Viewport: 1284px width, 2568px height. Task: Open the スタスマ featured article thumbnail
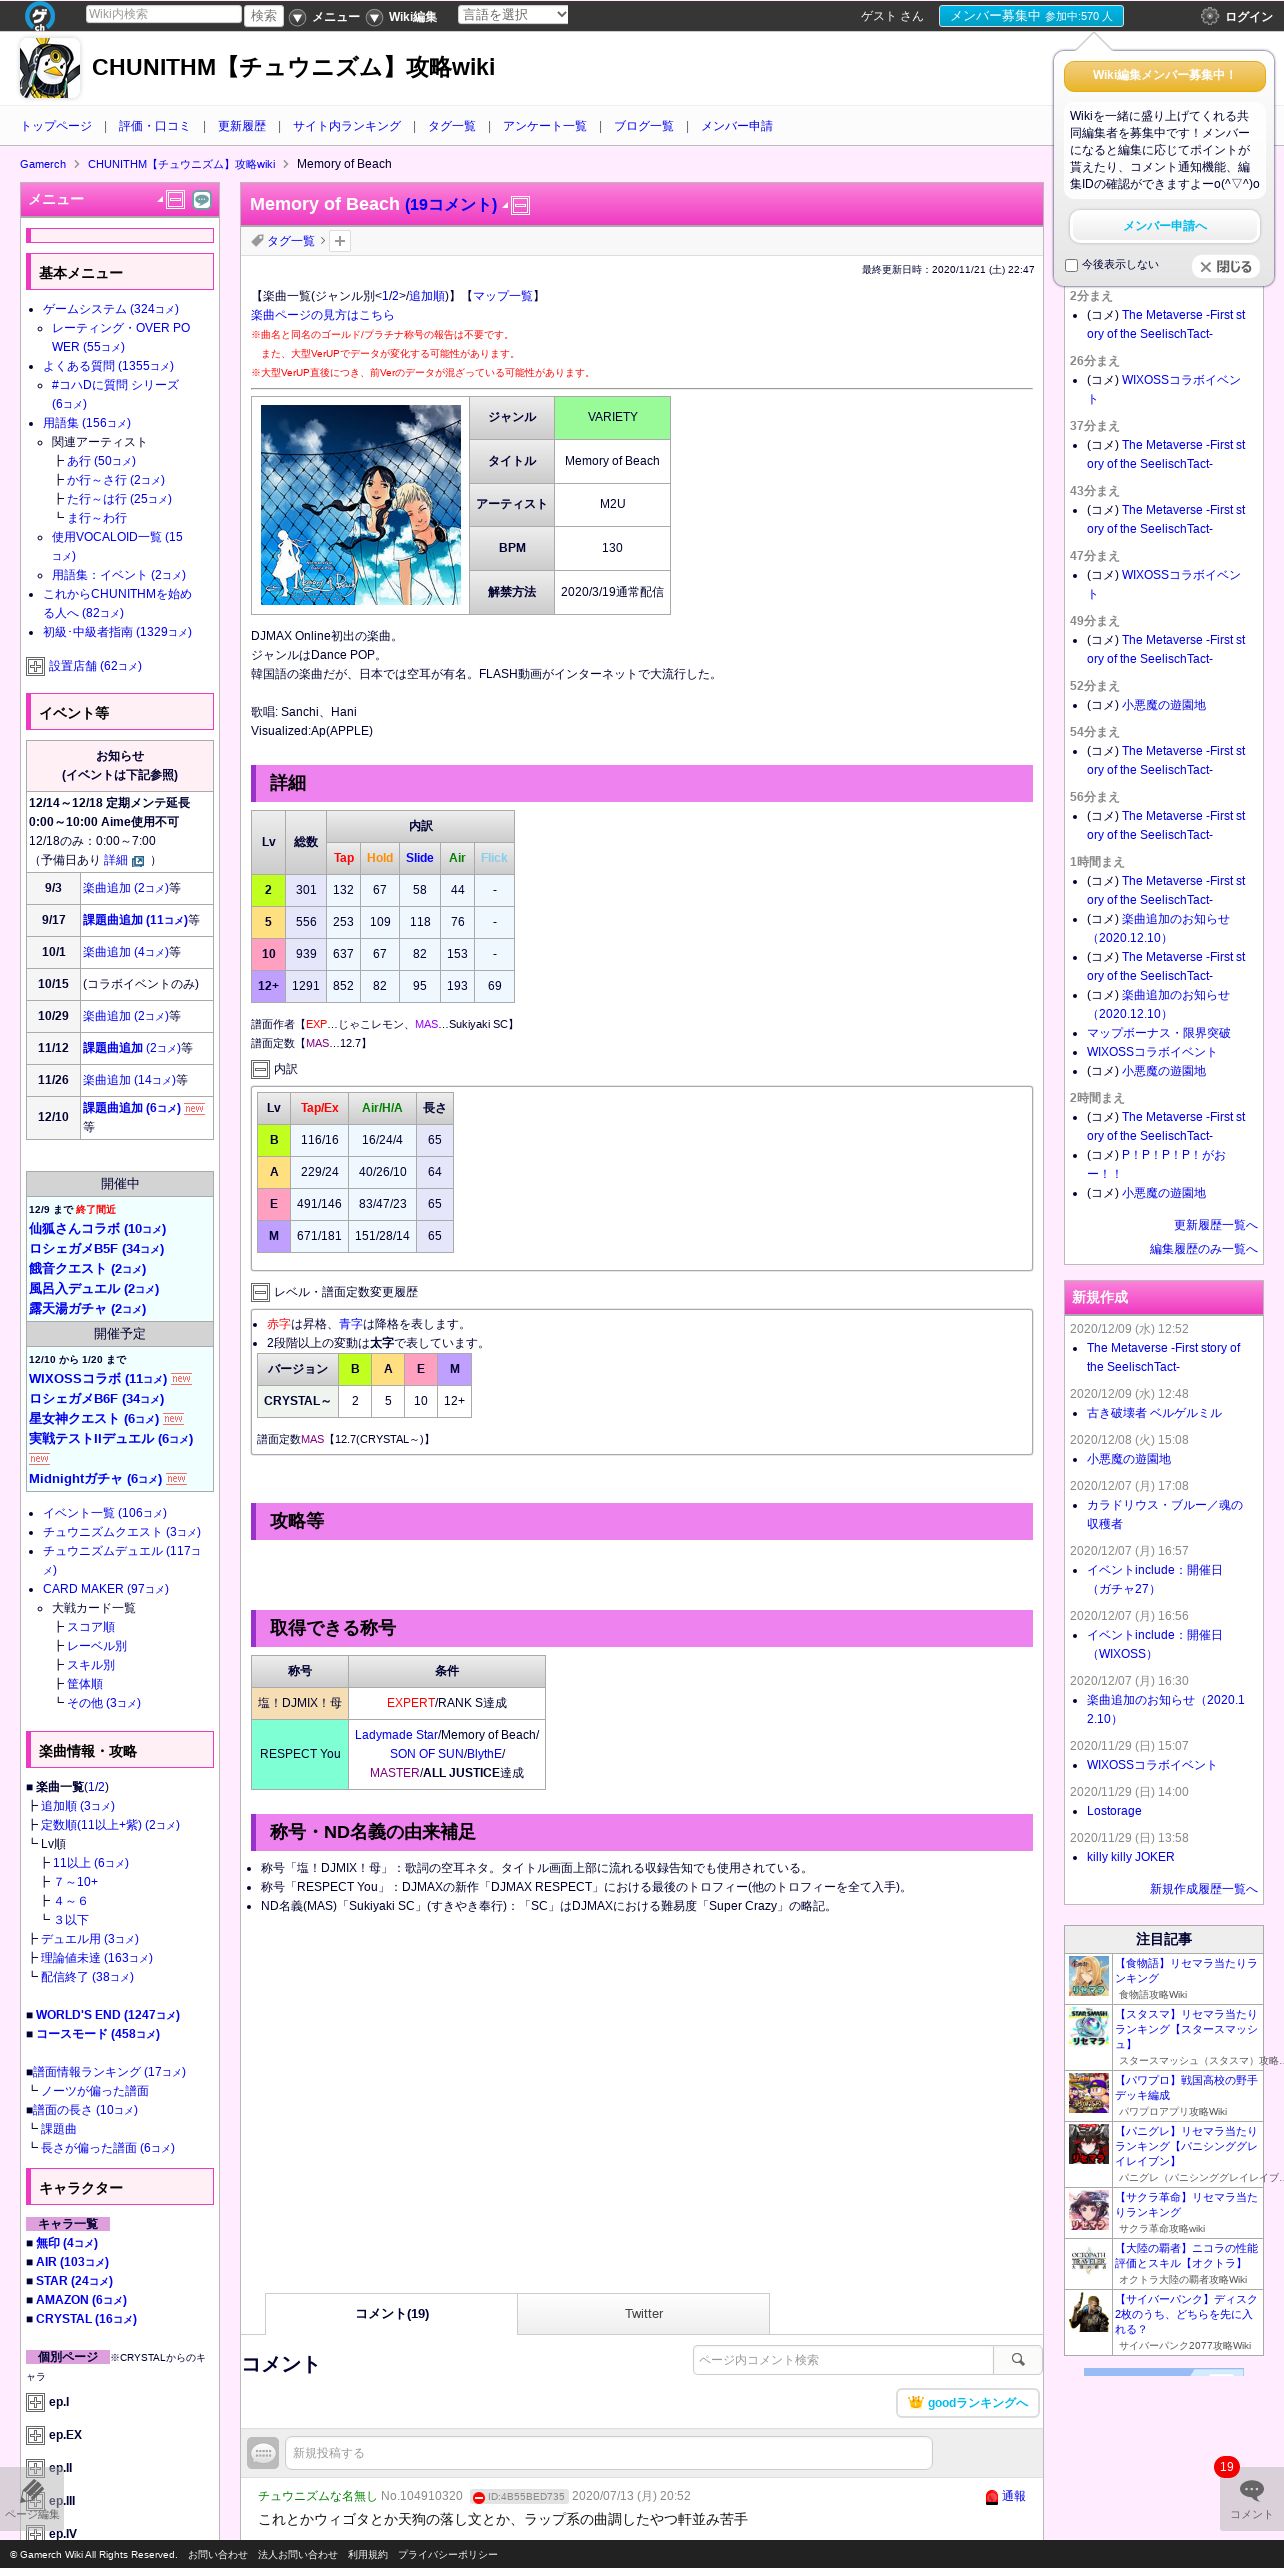click(1088, 2028)
